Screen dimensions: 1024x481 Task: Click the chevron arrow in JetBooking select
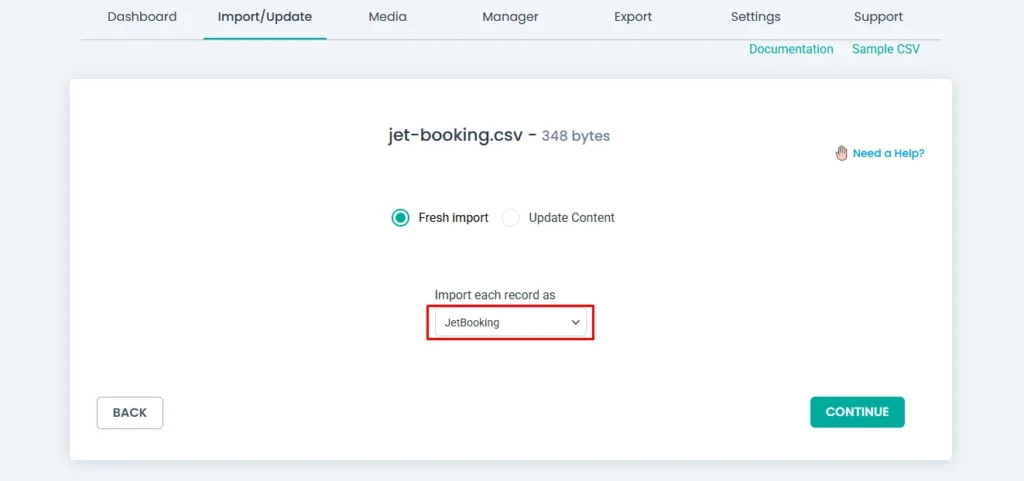(575, 323)
